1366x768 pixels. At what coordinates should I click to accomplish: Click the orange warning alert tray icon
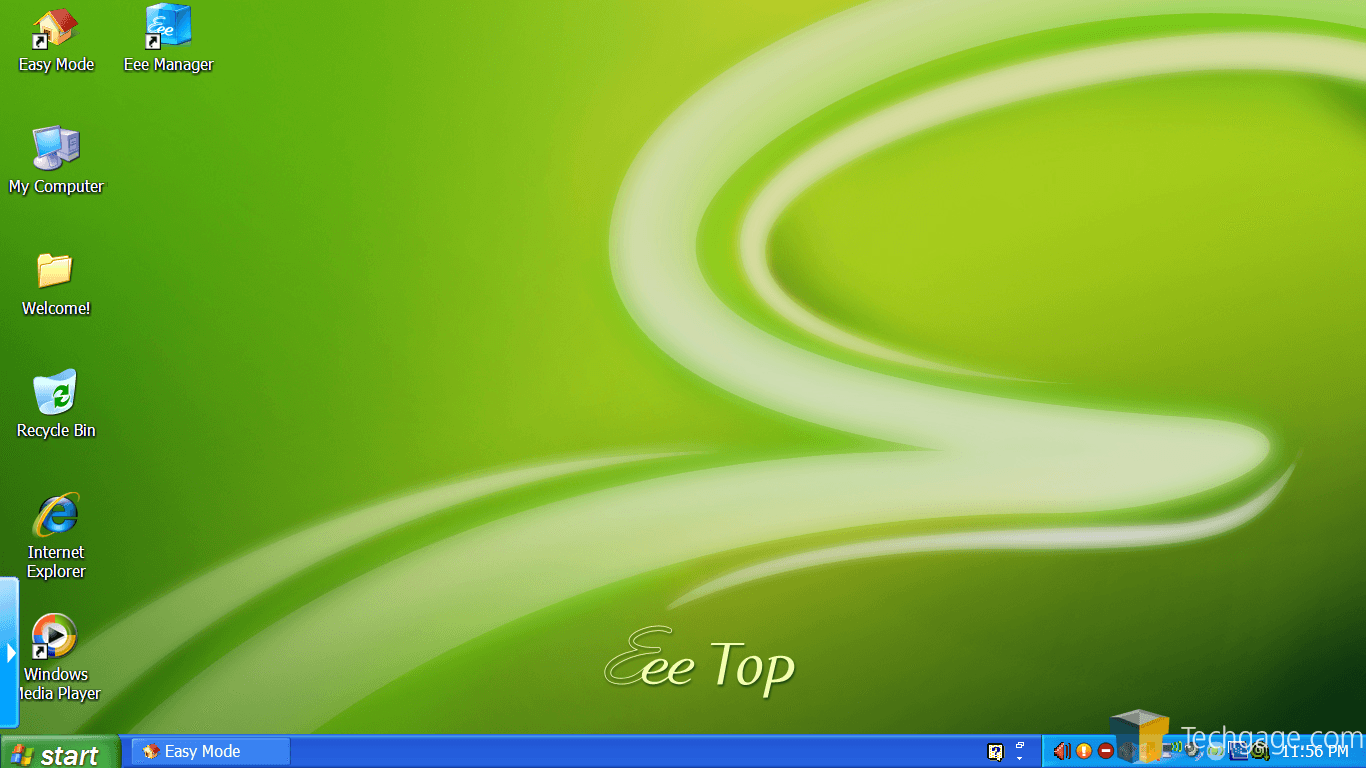[x=1084, y=751]
